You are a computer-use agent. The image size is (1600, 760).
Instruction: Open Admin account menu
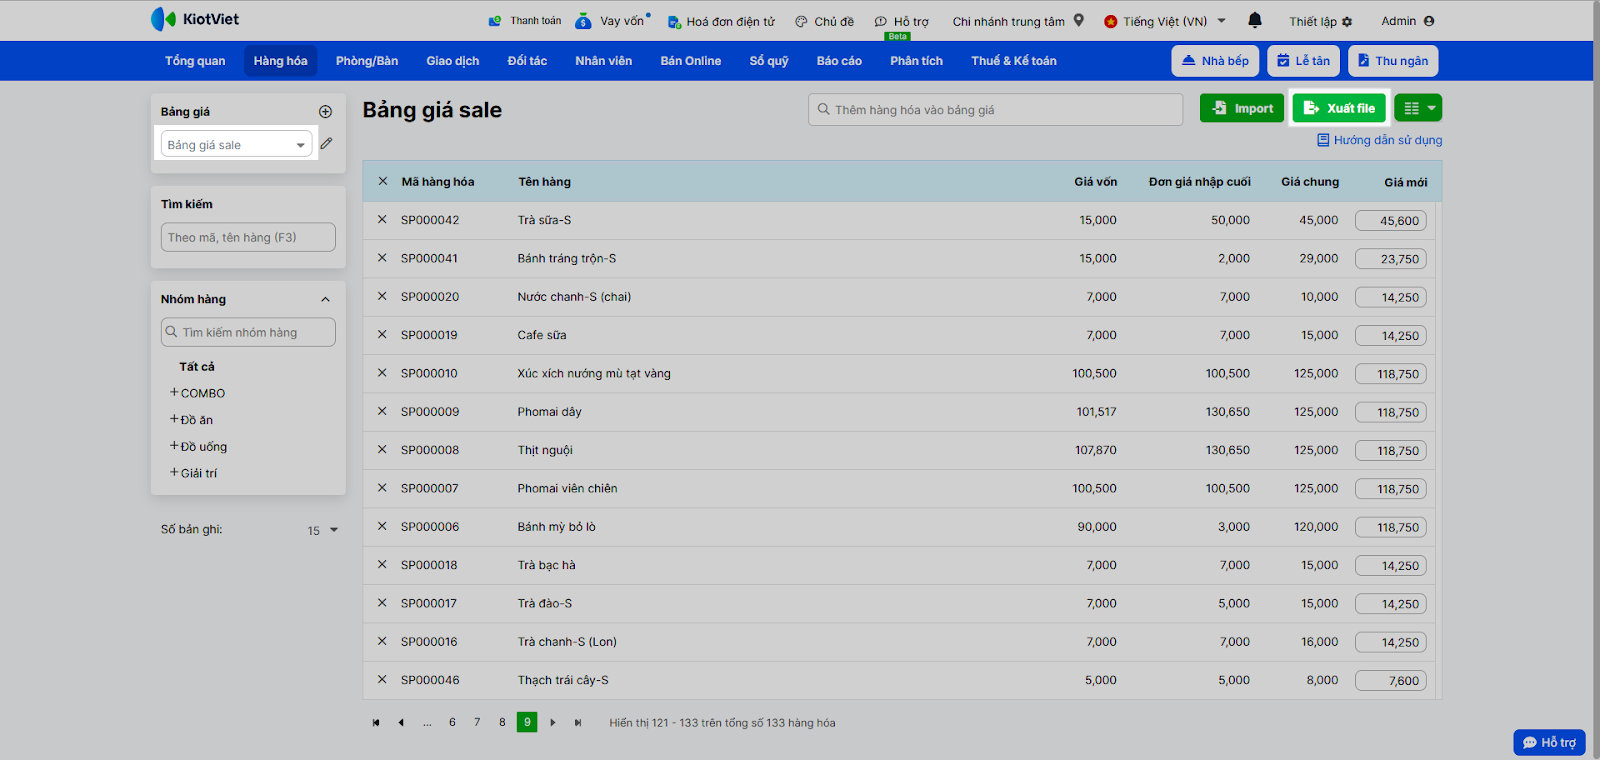click(x=1408, y=21)
